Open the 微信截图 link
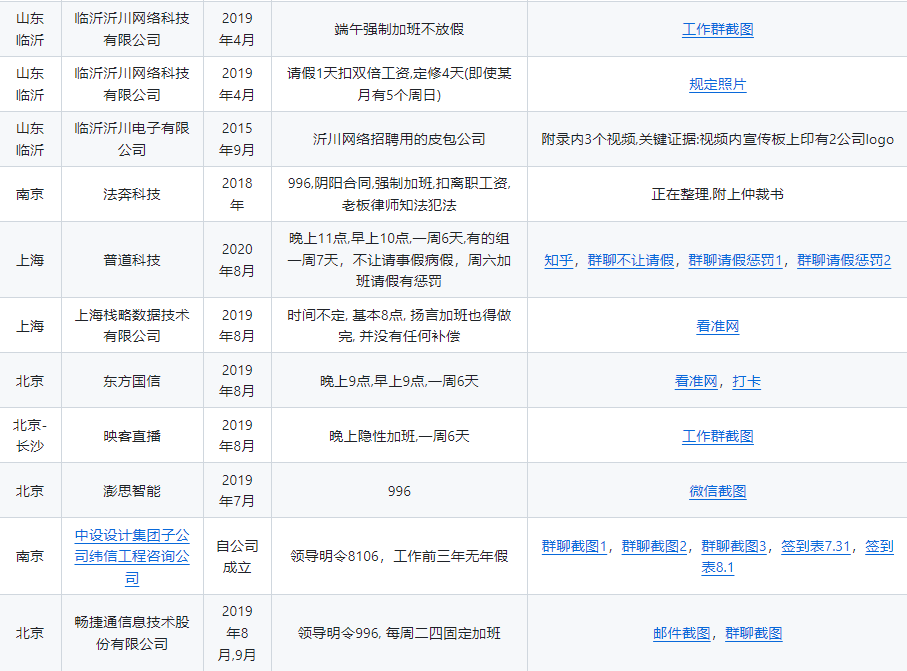 (x=717, y=491)
